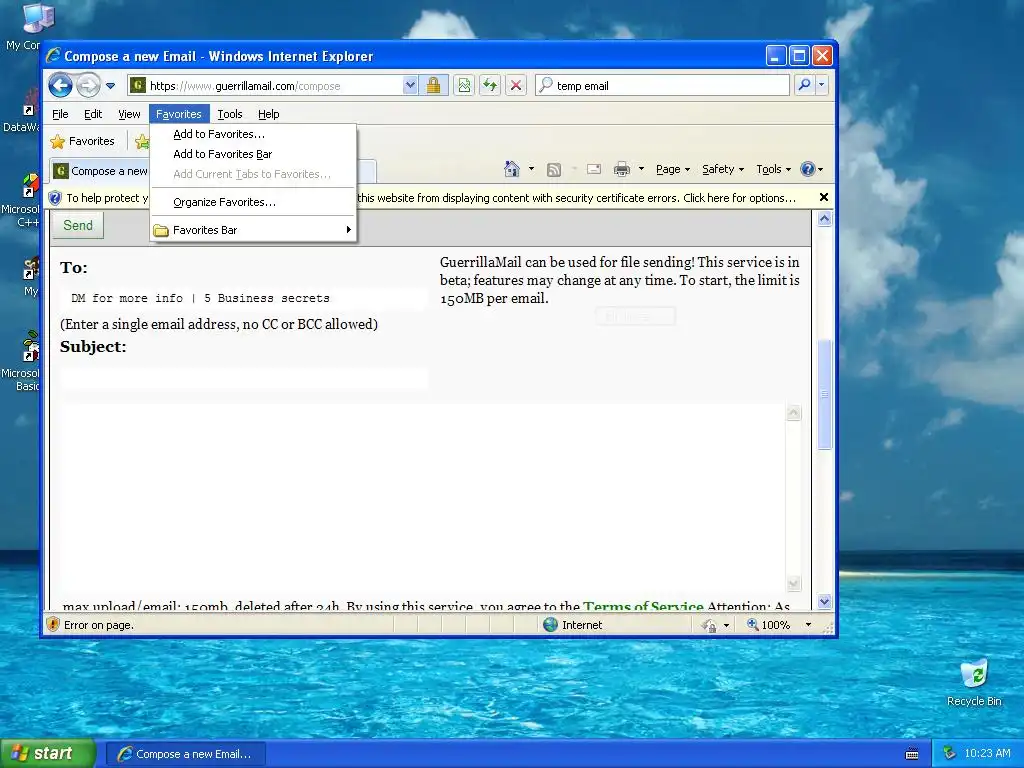Click the page vertical scrollbar thumb
Screen dimensions: 1024x768
point(824,394)
